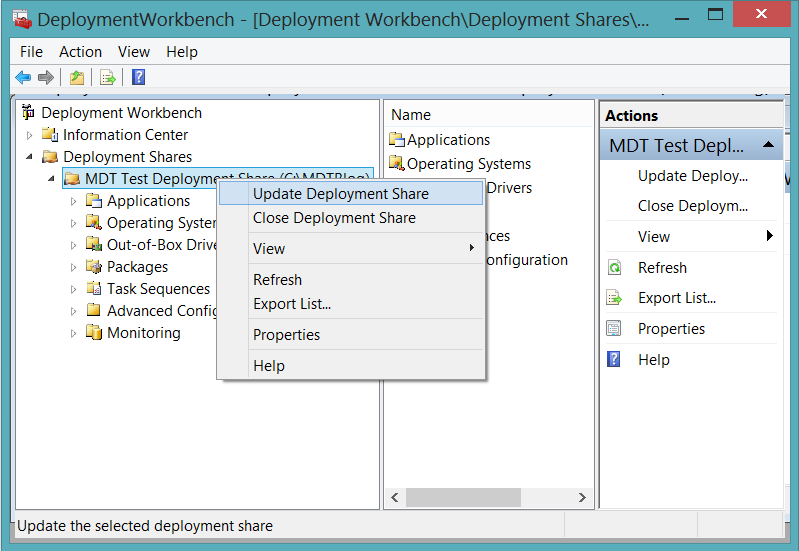Screen dimensions: 799x551
Task: Click the horizontal scrollbar left arrow
Action: [x=395, y=497]
